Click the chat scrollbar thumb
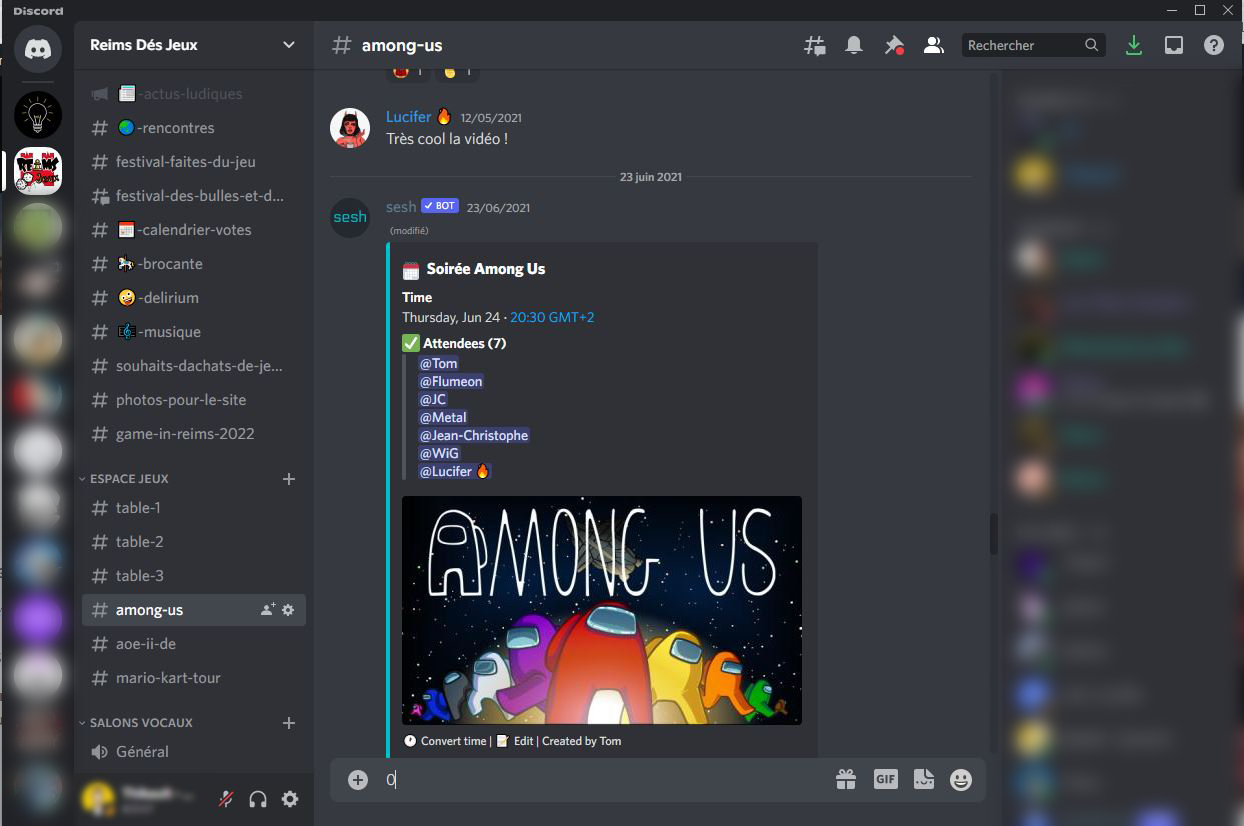The height and width of the screenshot is (826, 1244). point(993,534)
